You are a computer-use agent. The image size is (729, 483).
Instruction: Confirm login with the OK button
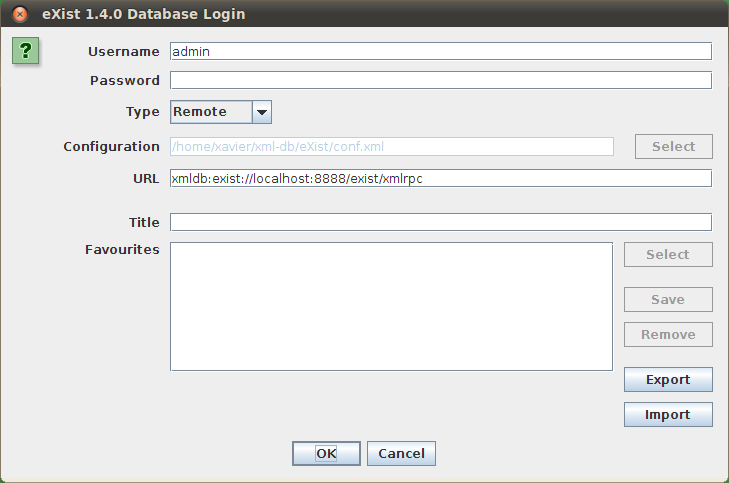(326, 453)
